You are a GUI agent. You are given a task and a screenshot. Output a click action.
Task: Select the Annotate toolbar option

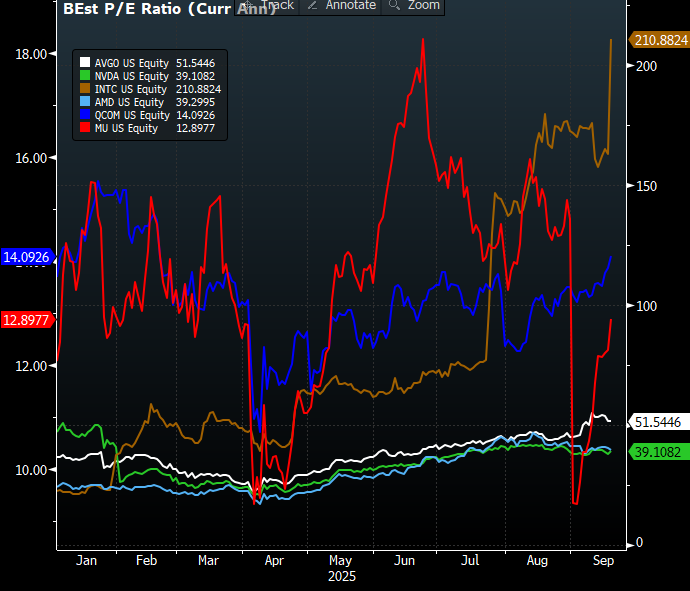coord(350,6)
